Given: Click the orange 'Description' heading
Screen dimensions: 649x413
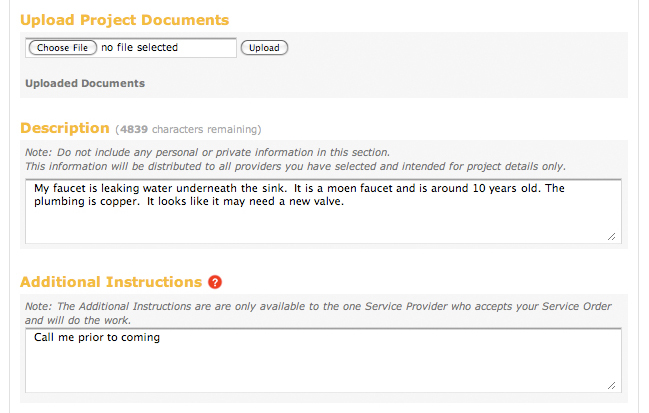Looking at the screenshot, I should pyautogui.click(x=65, y=128).
